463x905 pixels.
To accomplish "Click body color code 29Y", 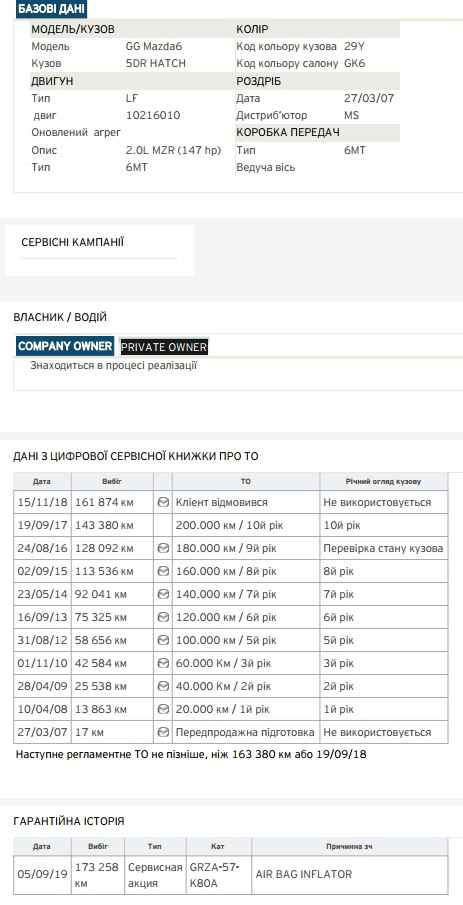I will [354, 47].
